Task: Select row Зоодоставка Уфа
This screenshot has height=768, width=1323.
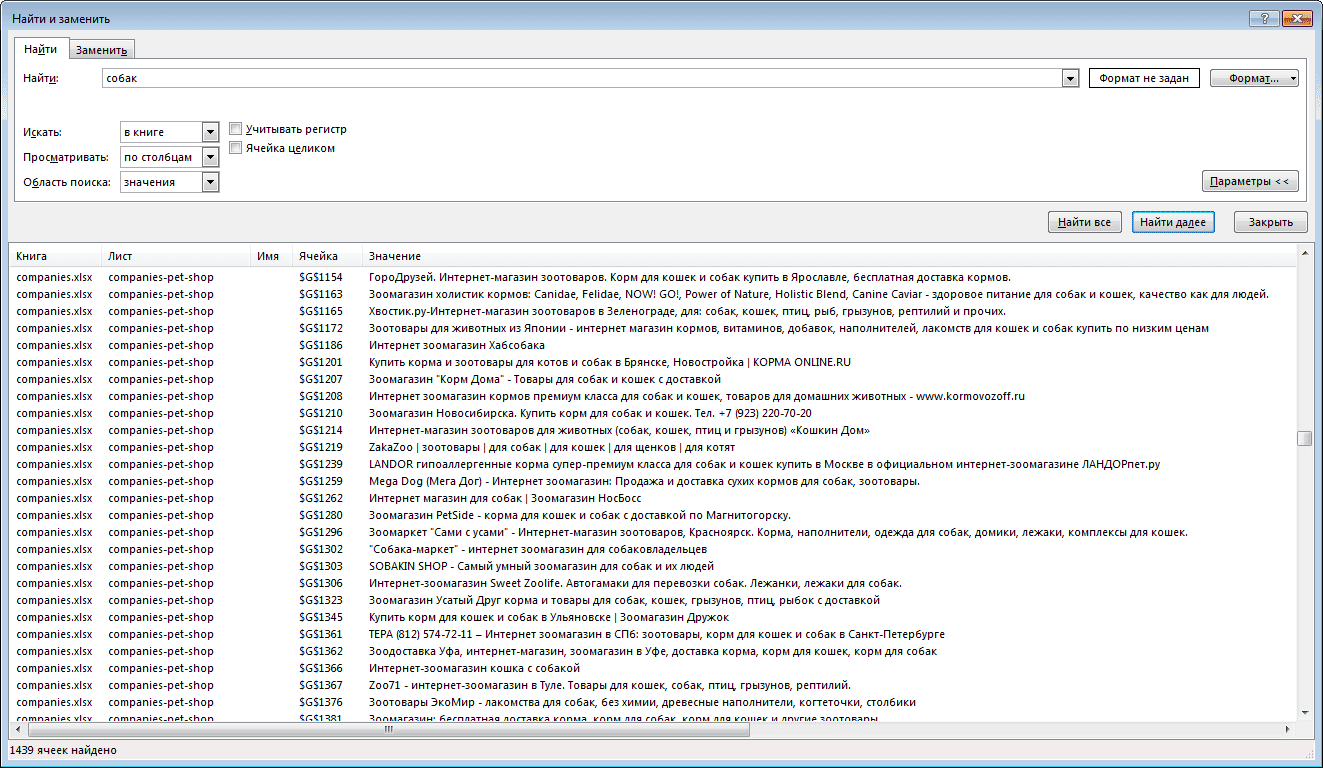Action: [x=653, y=651]
